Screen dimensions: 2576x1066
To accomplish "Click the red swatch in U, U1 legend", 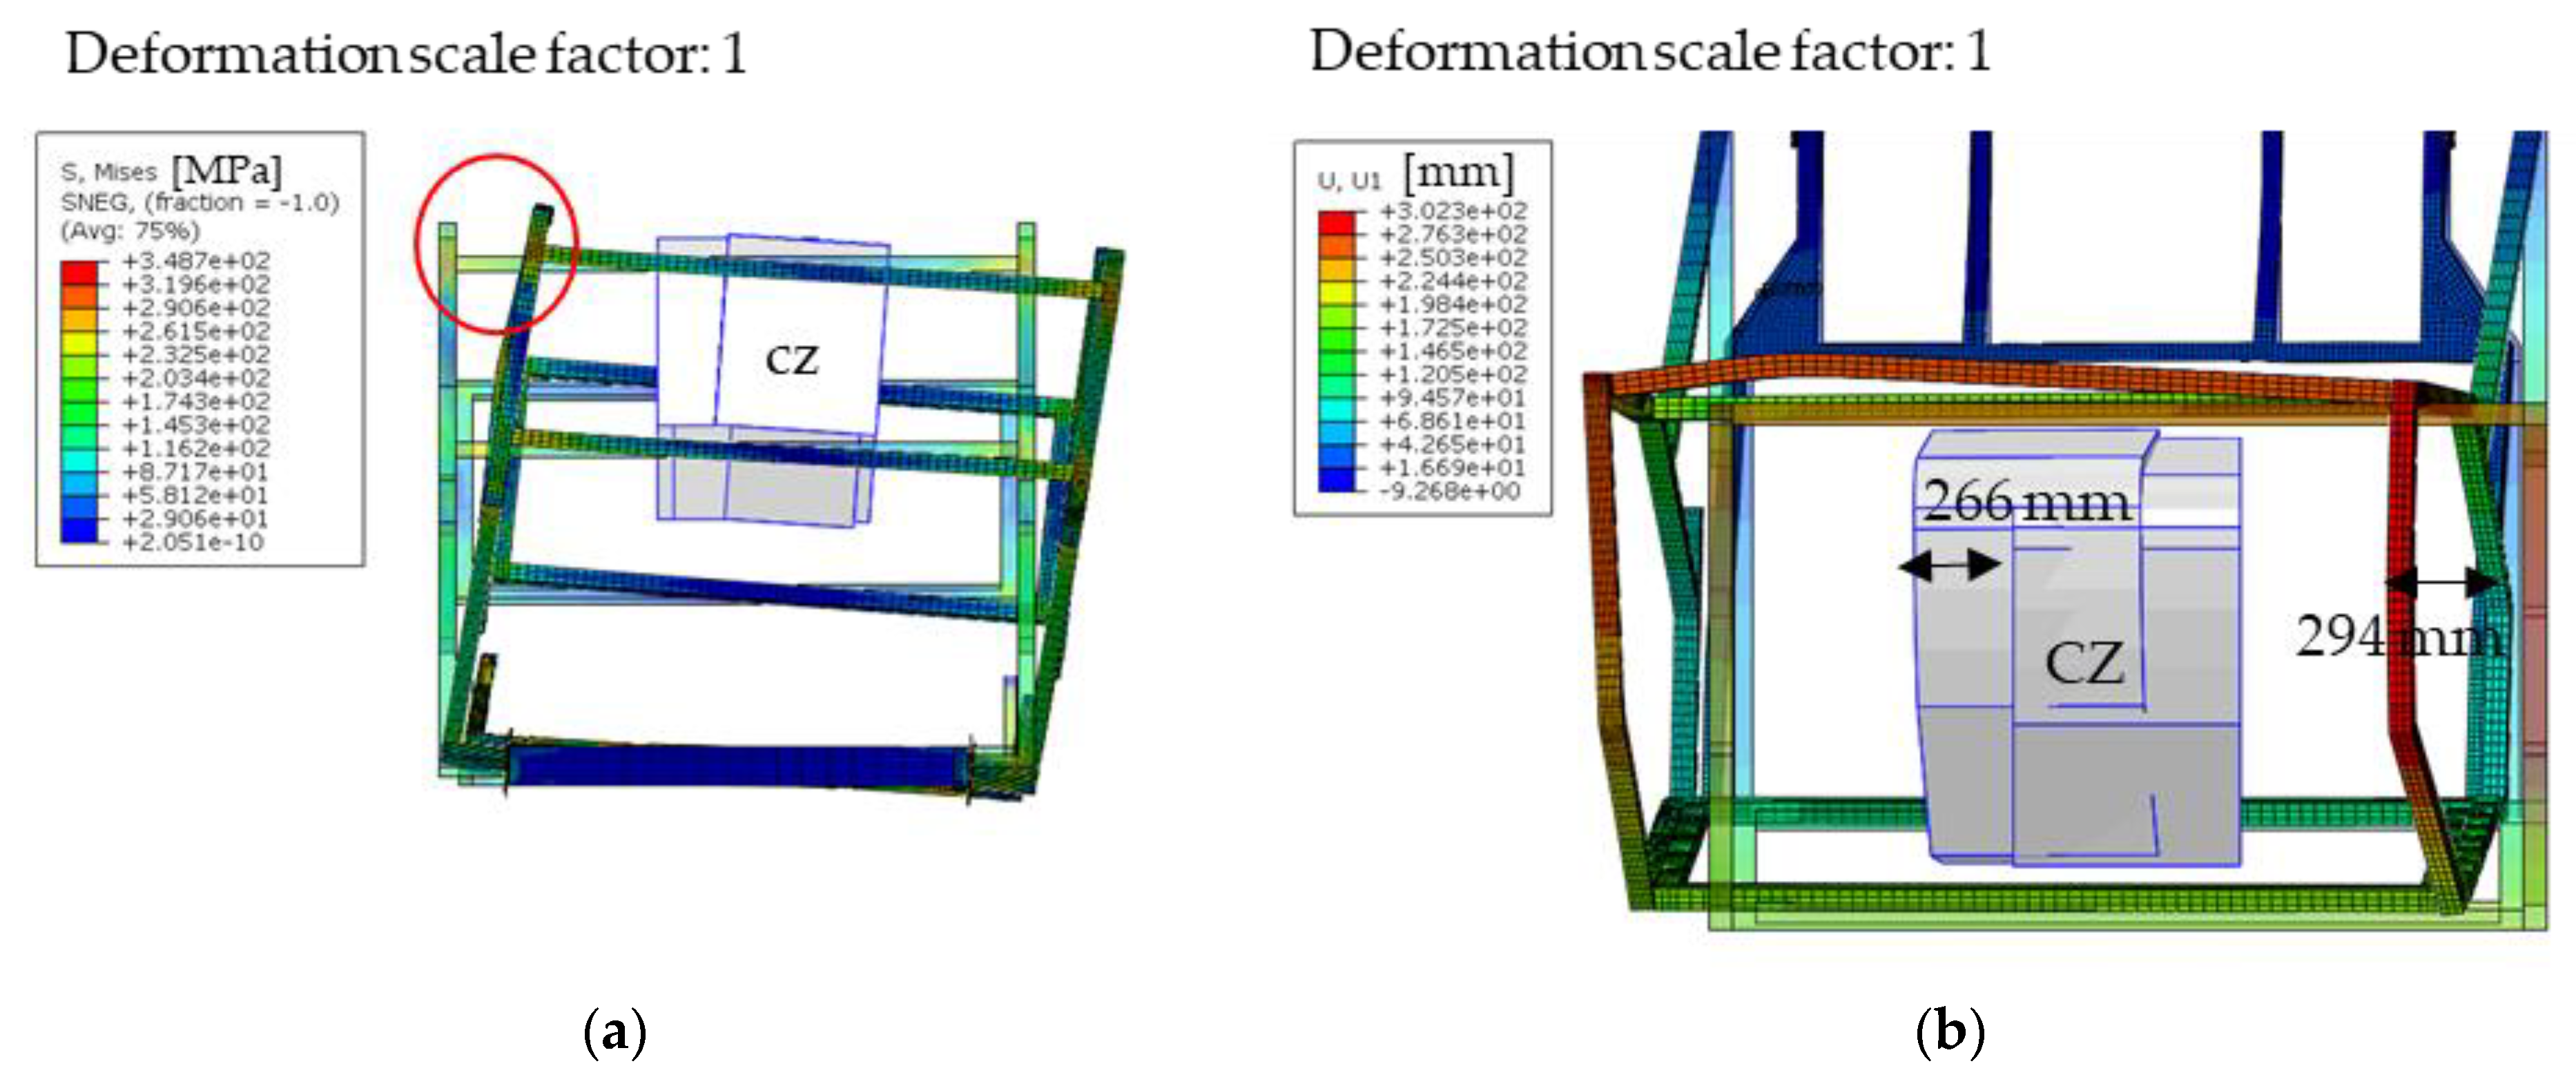I will (1338, 222).
